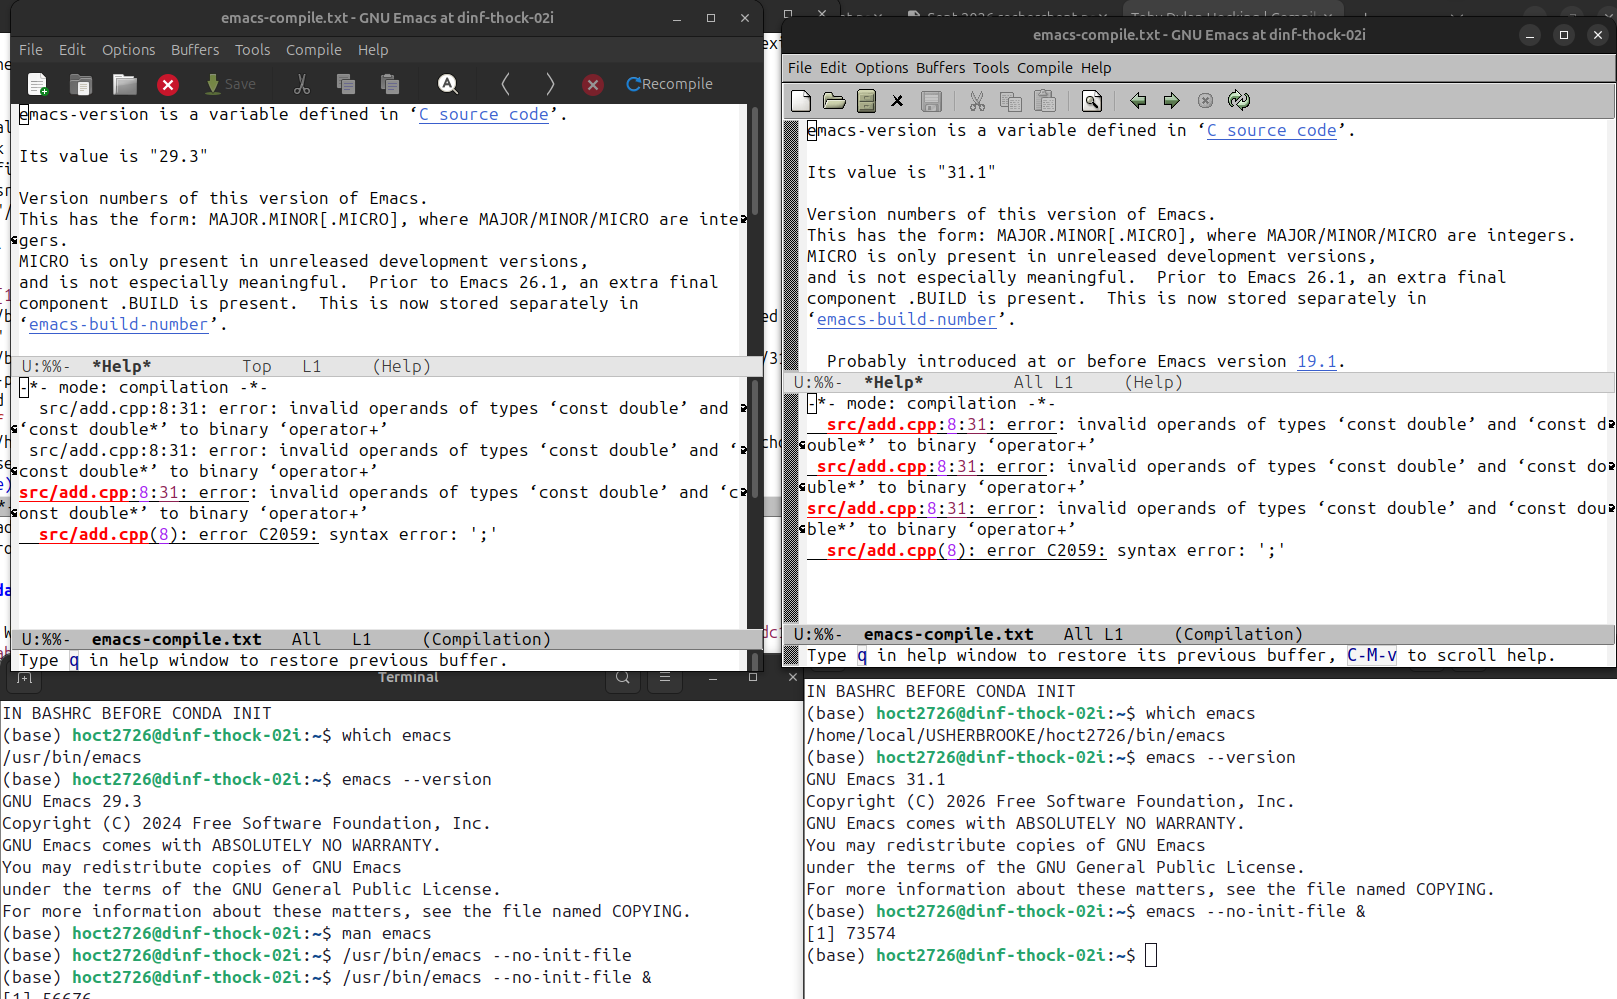Click (Compilation) indicator in right mode line
Image resolution: width=1617 pixels, height=999 pixels.
pos(1239,635)
